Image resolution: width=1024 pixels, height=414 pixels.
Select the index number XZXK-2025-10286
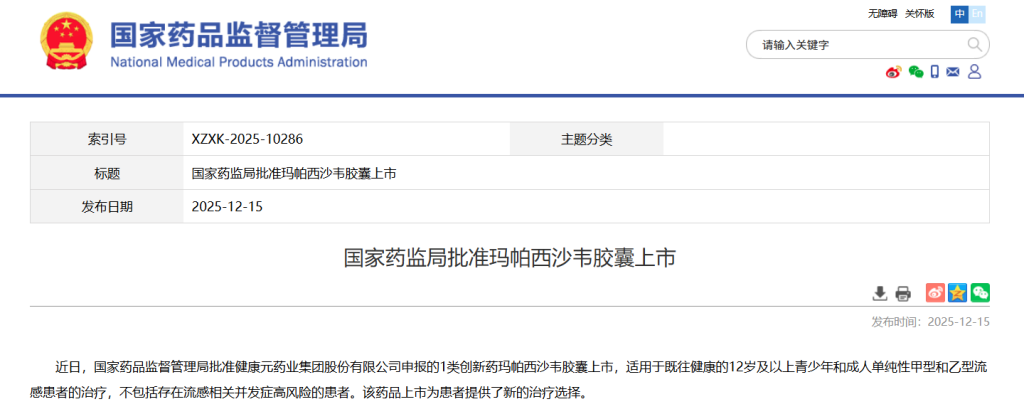coord(247,140)
